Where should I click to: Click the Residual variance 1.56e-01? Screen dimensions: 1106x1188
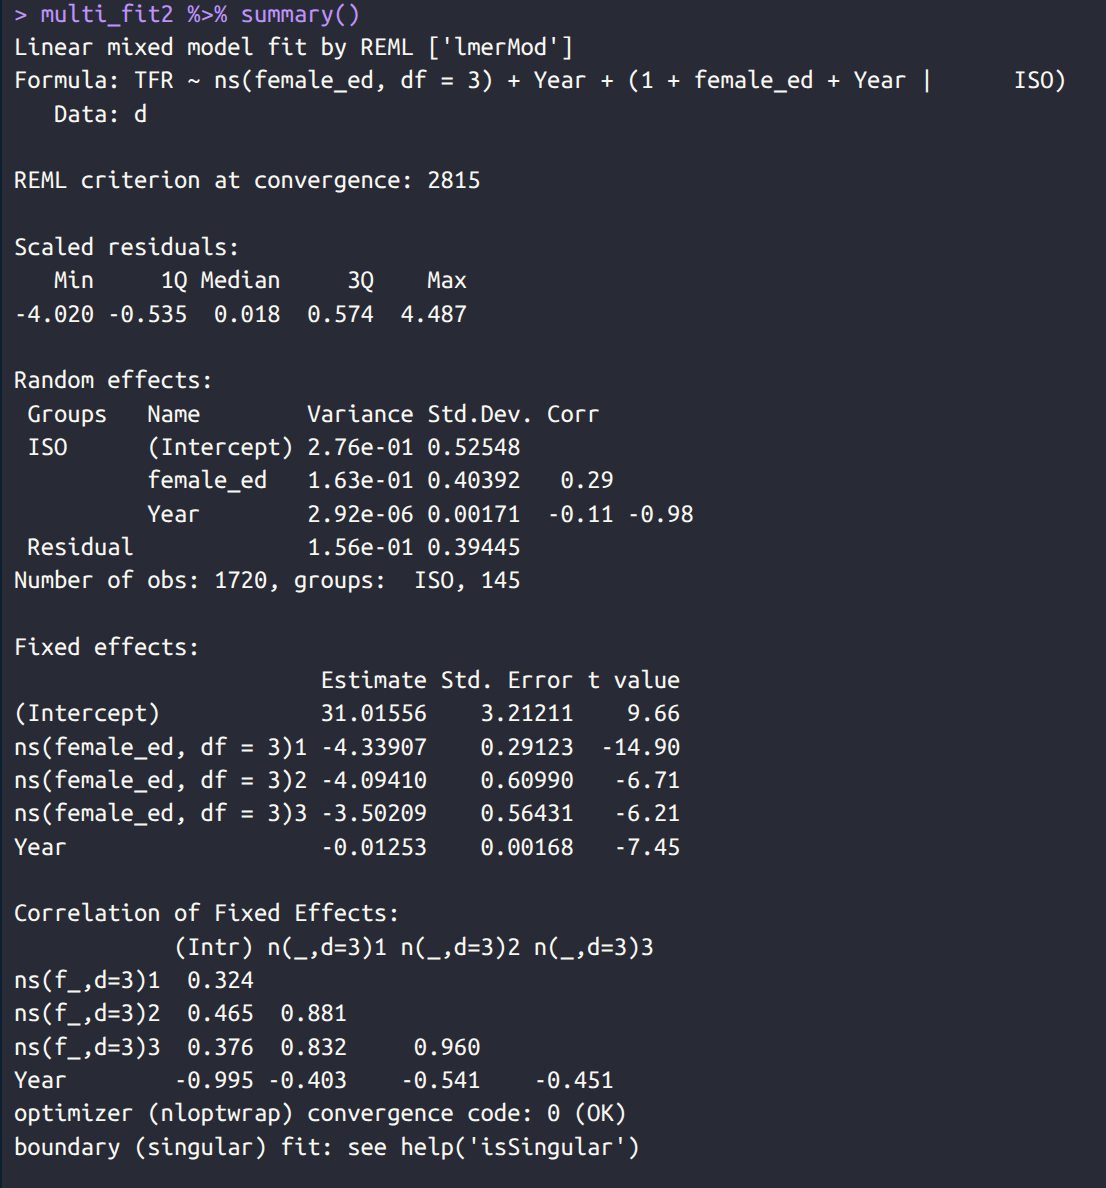click(360, 547)
